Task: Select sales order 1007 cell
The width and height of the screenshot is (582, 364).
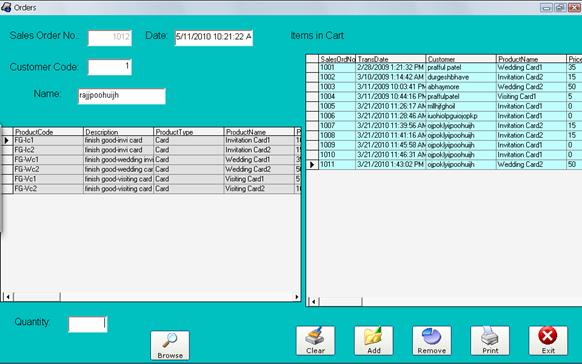Action: 337,125
